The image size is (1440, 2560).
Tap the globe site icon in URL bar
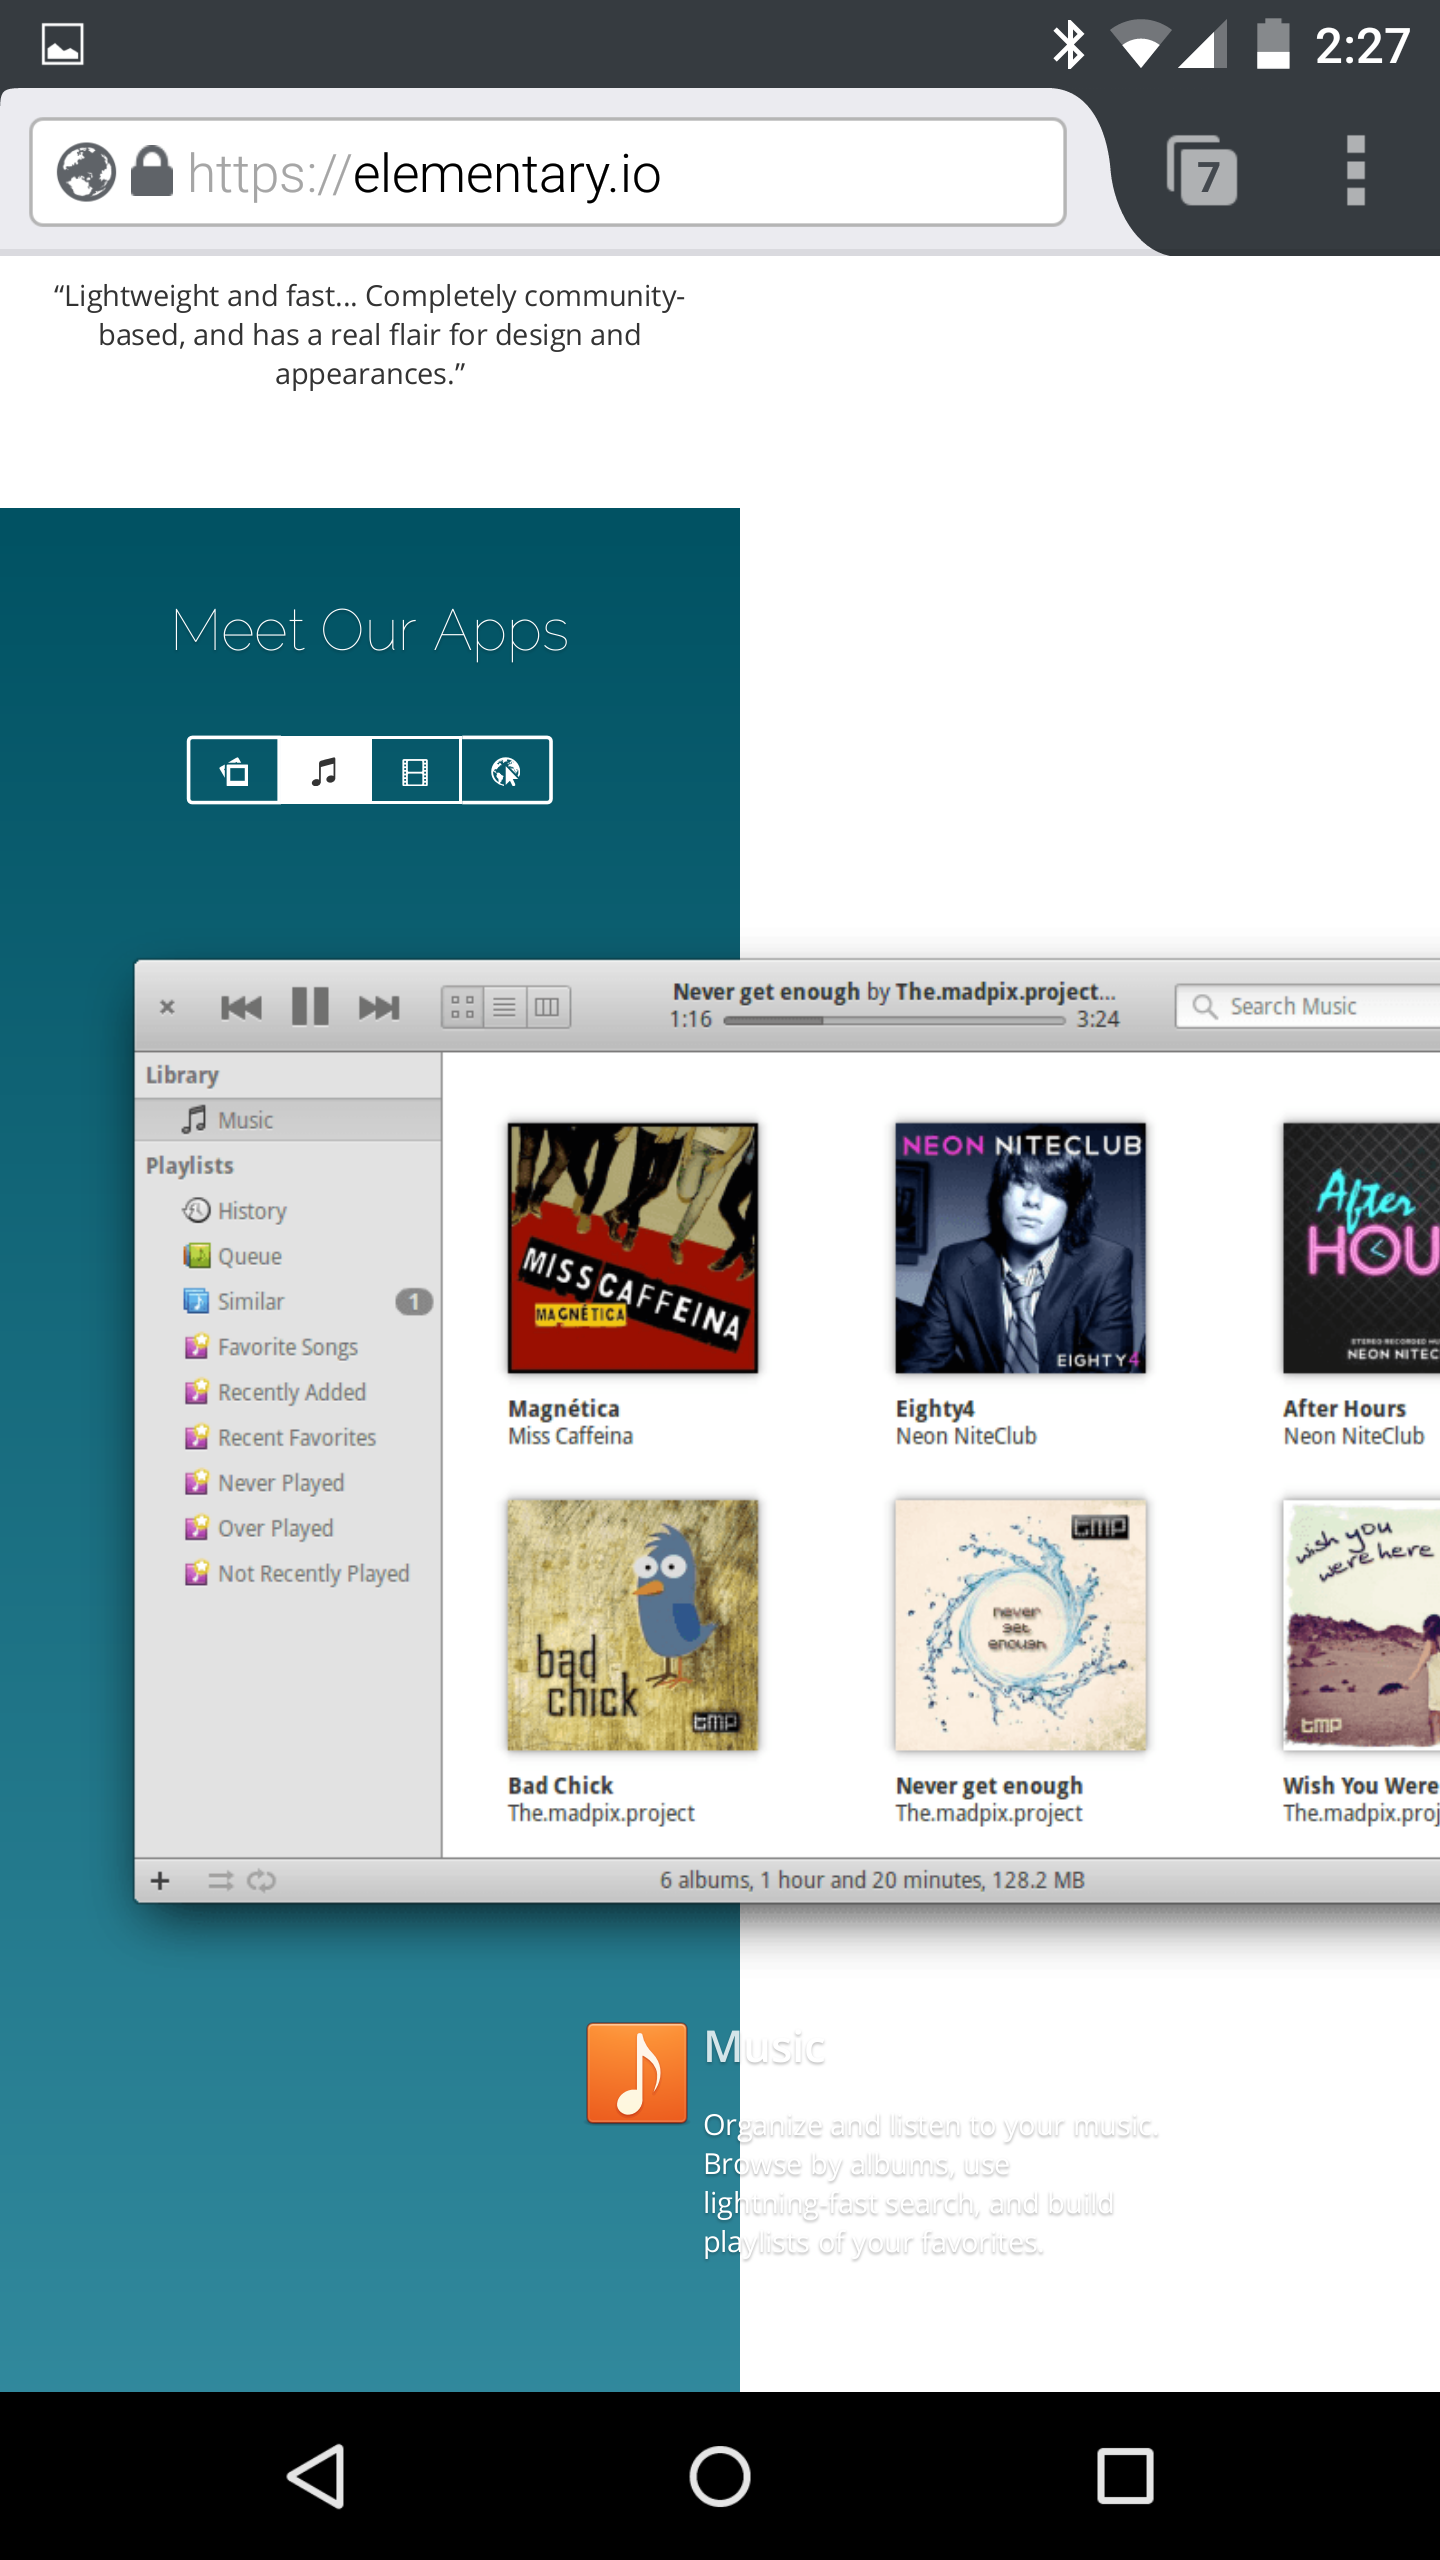point(87,172)
